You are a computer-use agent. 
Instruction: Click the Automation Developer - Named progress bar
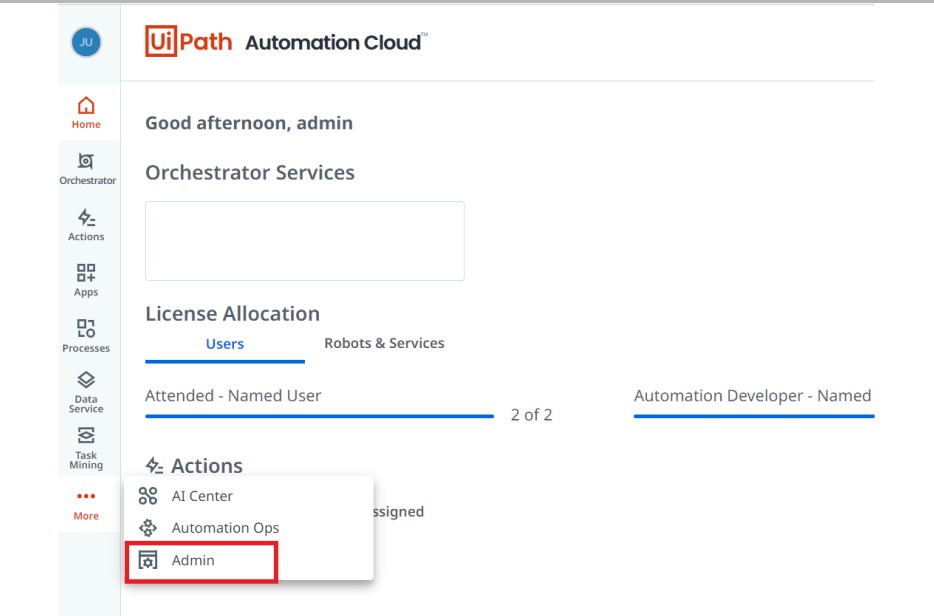(x=754, y=416)
